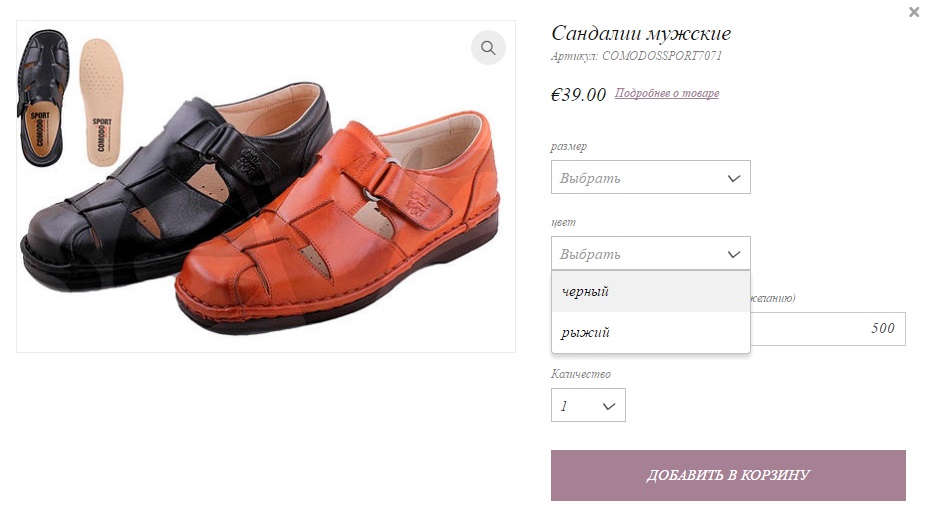Add item via Добавить в корзину button
The image size is (925, 511).
(728, 475)
